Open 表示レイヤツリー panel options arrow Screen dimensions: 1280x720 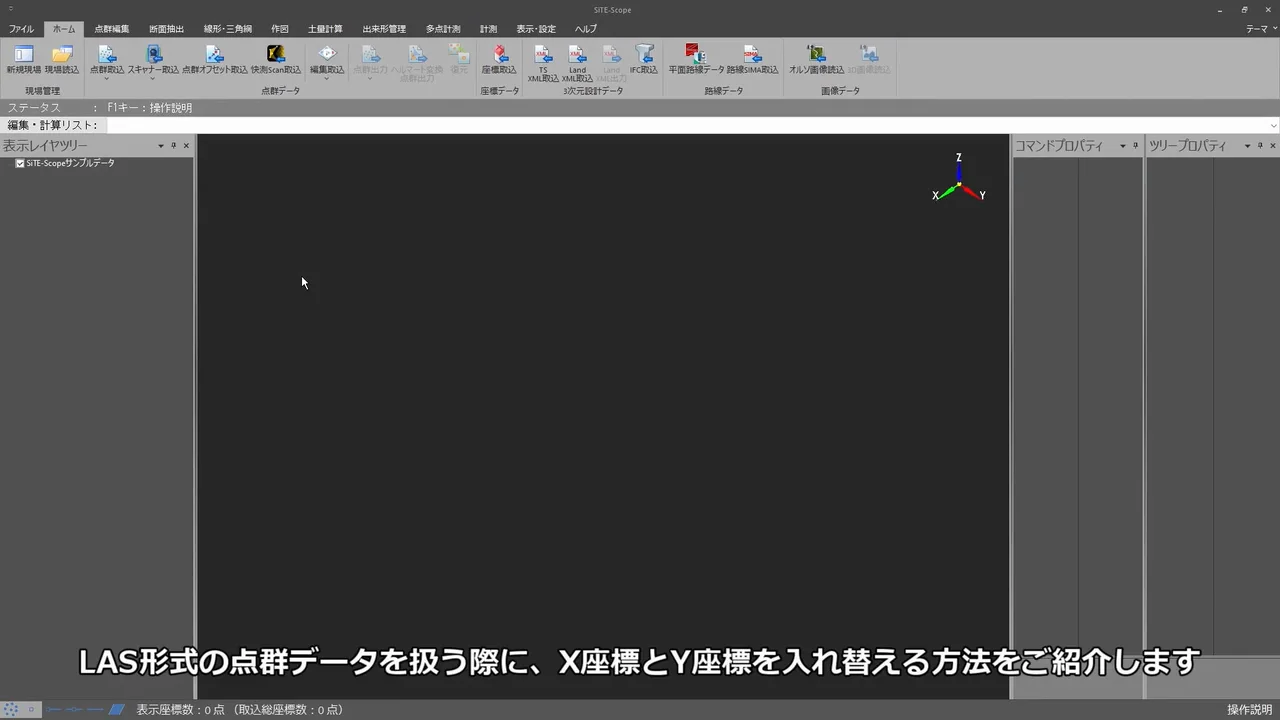click(161, 146)
